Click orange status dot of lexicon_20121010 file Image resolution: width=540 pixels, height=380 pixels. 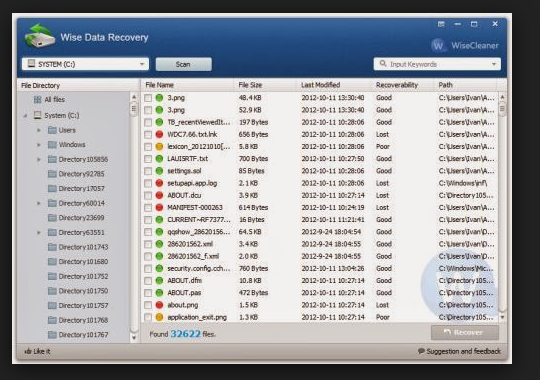point(159,146)
